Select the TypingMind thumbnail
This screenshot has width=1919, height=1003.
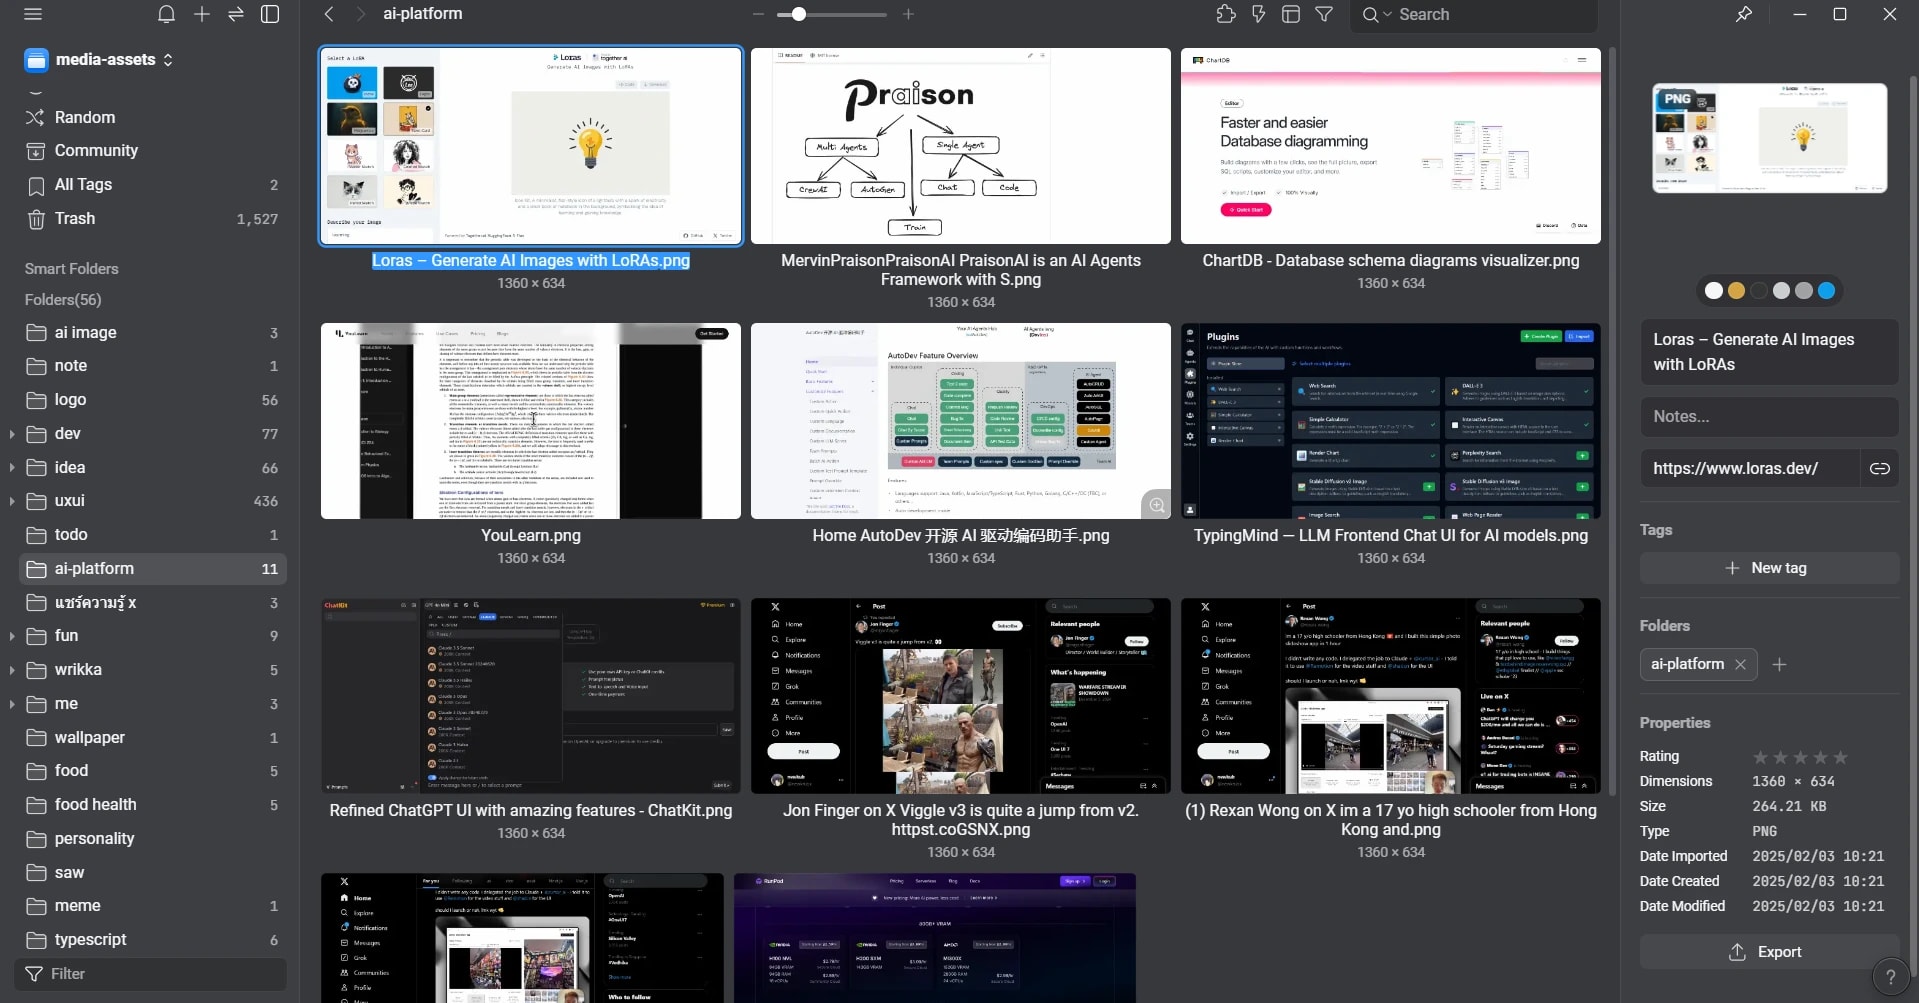pos(1390,421)
